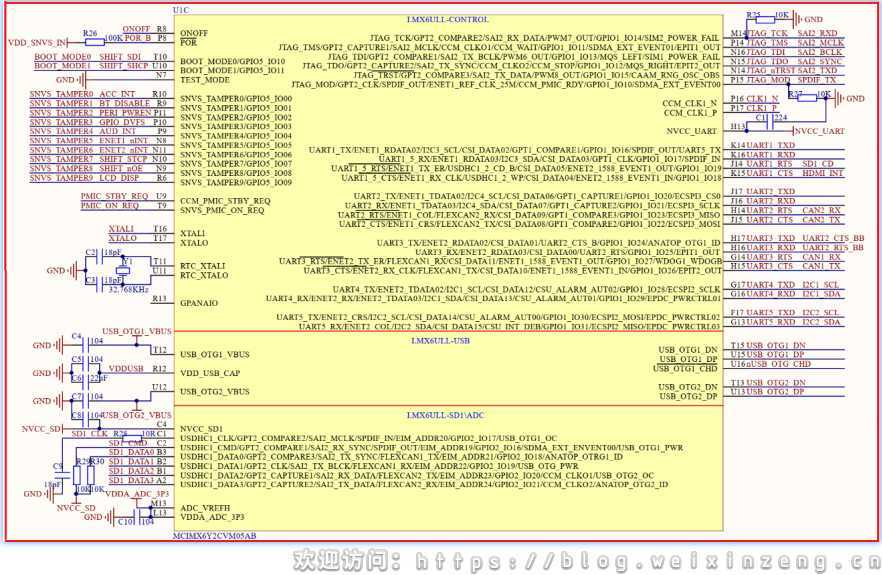The height and width of the screenshot is (575, 882).
Task: Click the ENET1_nINT net label
Action: point(124,141)
